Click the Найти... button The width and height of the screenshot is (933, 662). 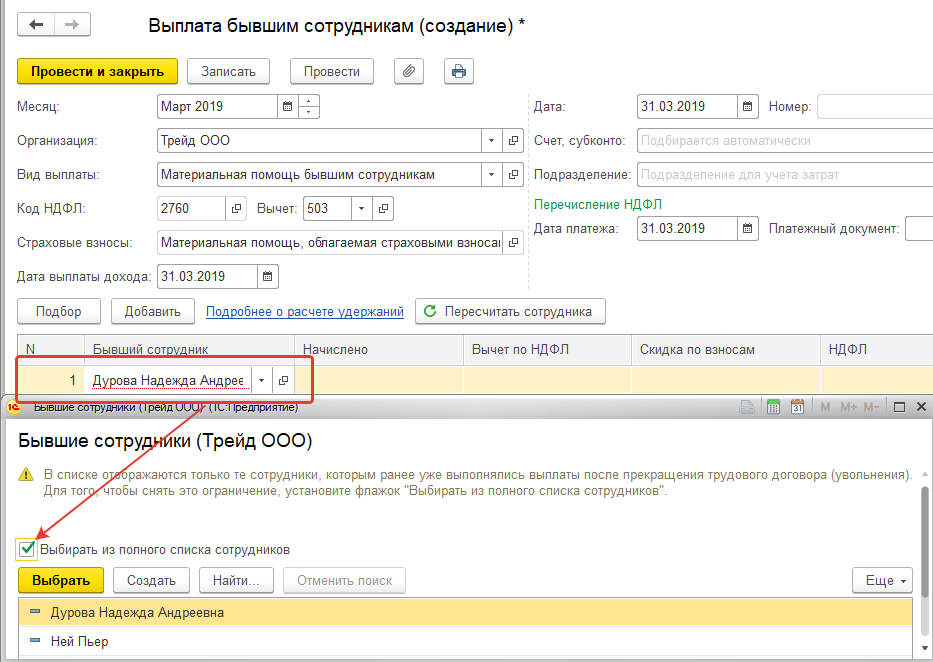(x=236, y=581)
